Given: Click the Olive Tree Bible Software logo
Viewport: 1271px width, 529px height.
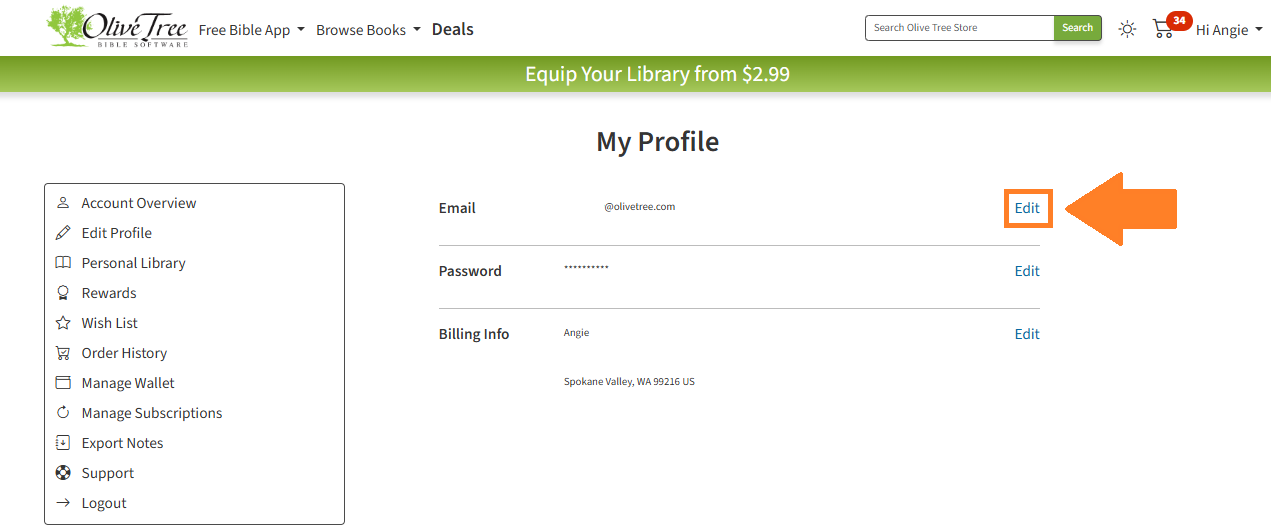Looking at the screenshot, I should (117, 27).
